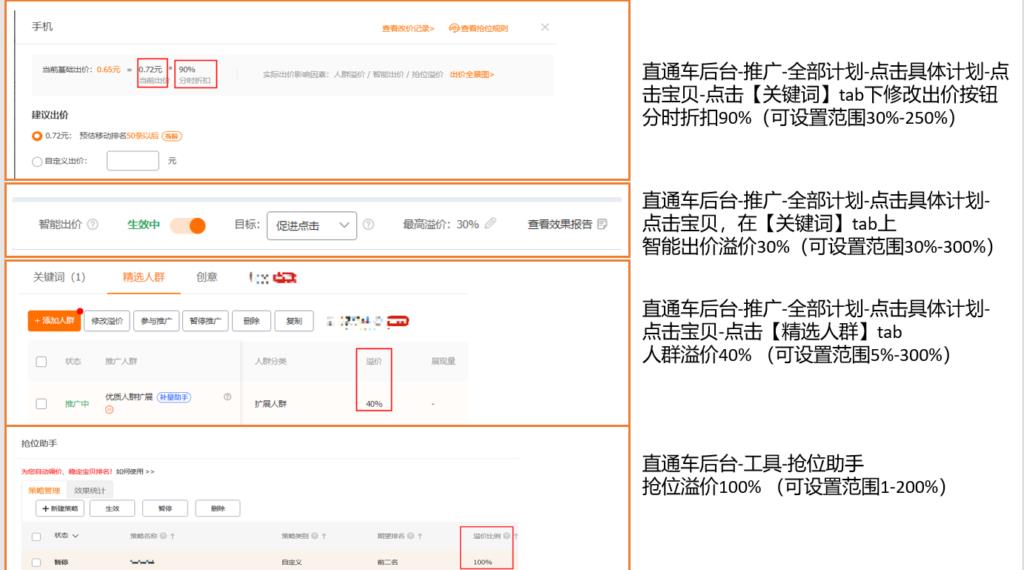Click the help icon after the 目标 dropdown
This screenshot has width=1024, height=570.
click(368, 224)
